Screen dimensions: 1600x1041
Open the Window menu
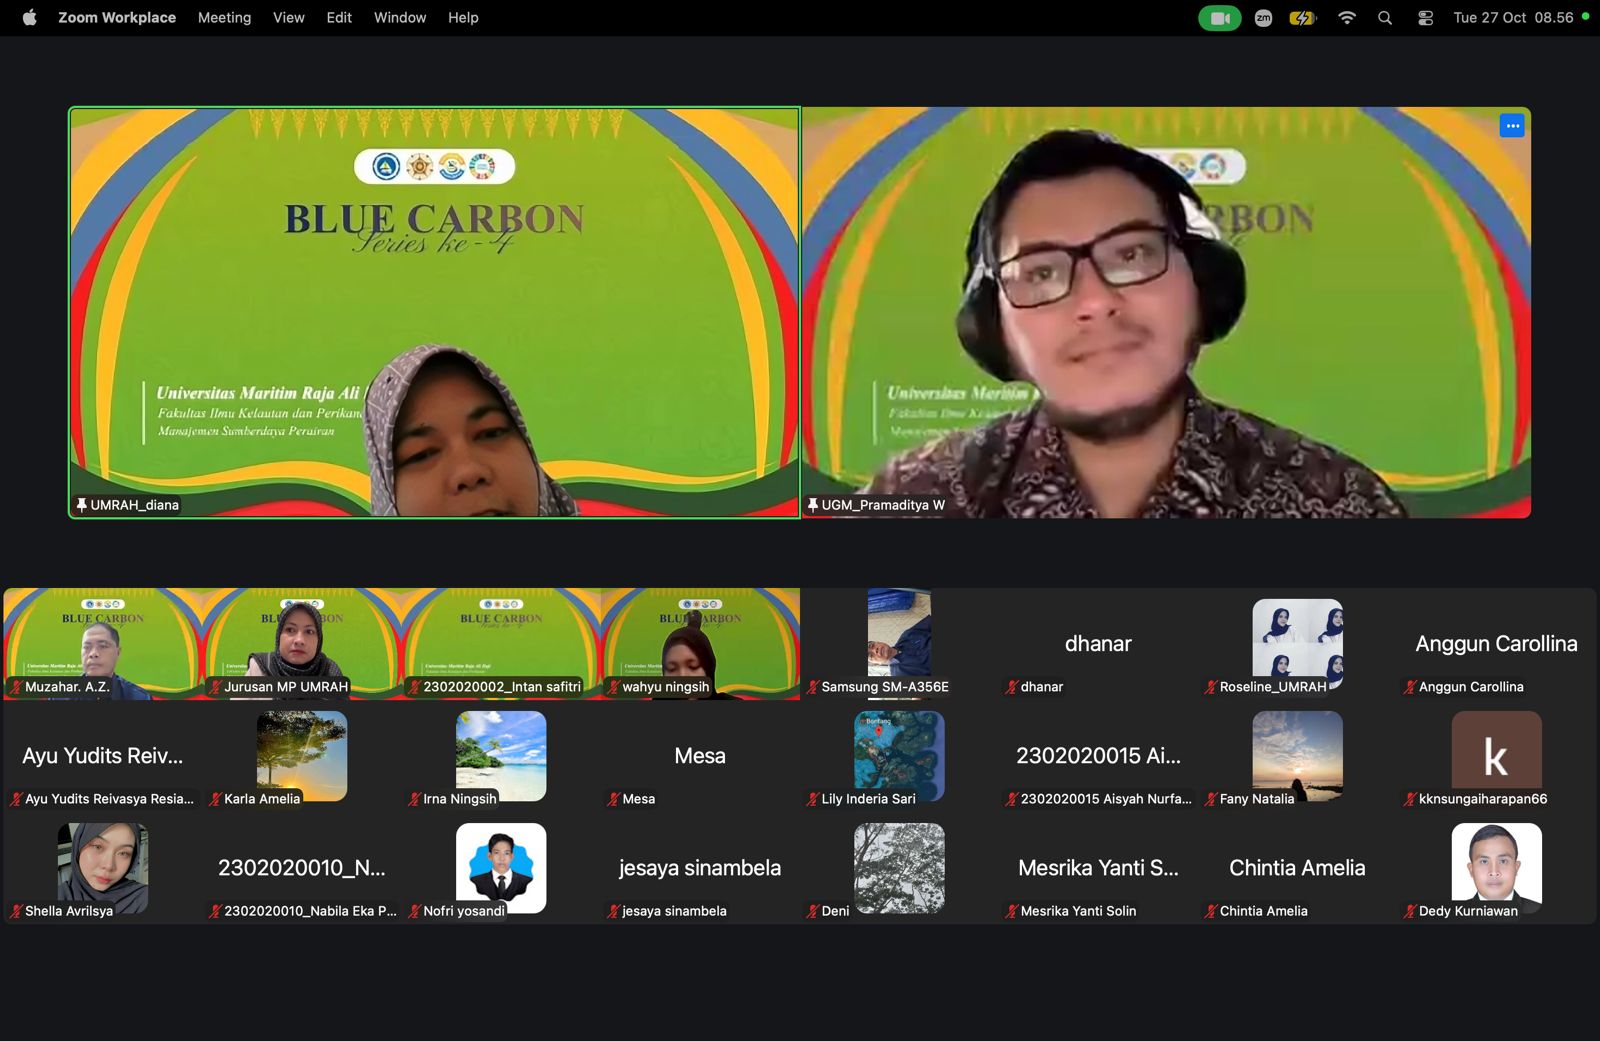coord(400,17)
